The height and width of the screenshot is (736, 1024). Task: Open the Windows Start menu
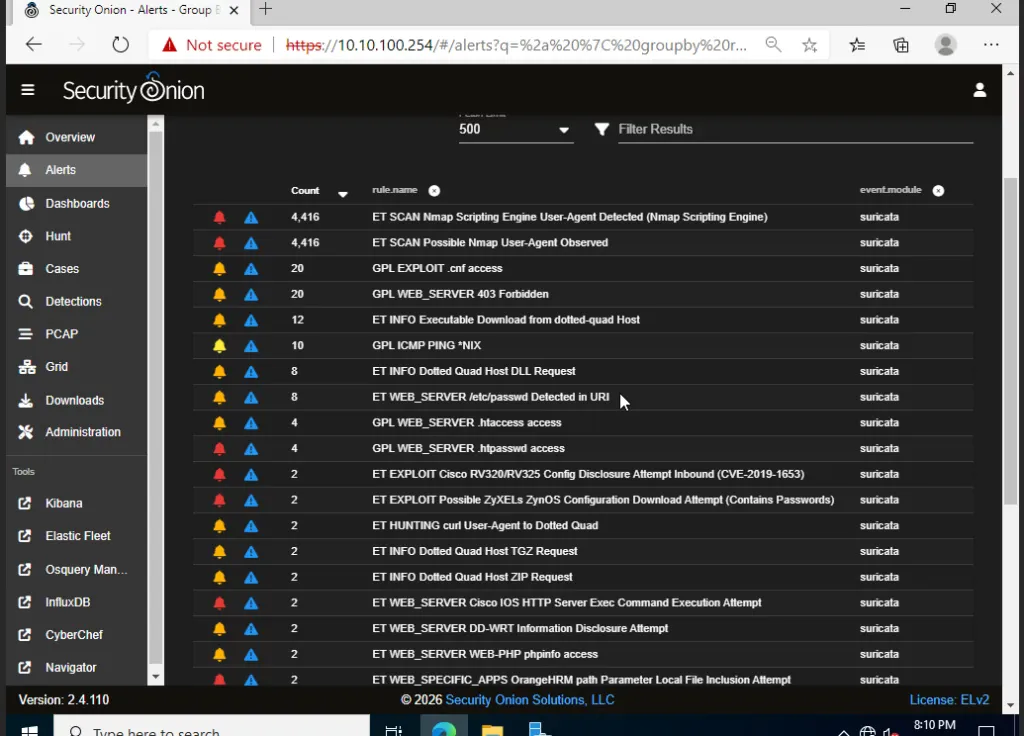click(x=29, y=729)
